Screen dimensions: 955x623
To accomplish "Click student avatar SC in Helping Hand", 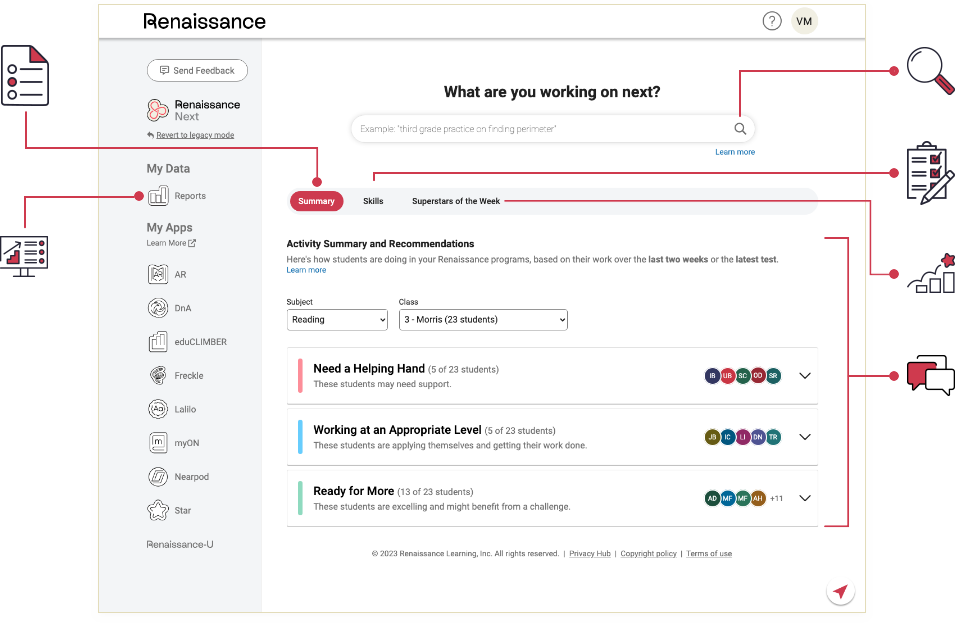I will pos(742,376).
